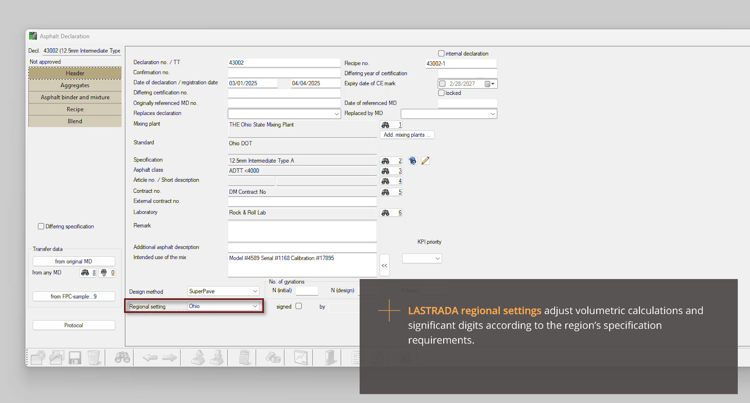Tick the 'signed' checkbox
The width and height of the screenshot is (750, 403).
click(x=298, y=306)
